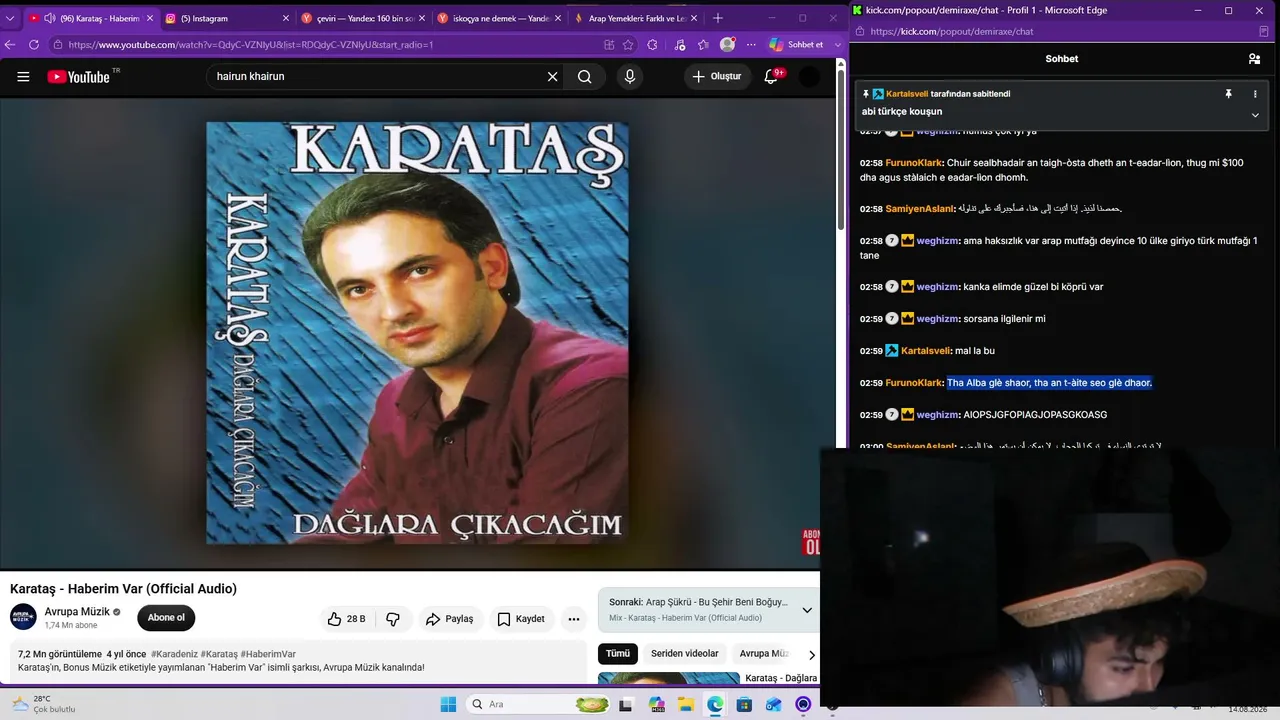The width and height of the screenshot is (1280, 720).
Task: Expand the pinned message chevron
Action: [1255, 115]
